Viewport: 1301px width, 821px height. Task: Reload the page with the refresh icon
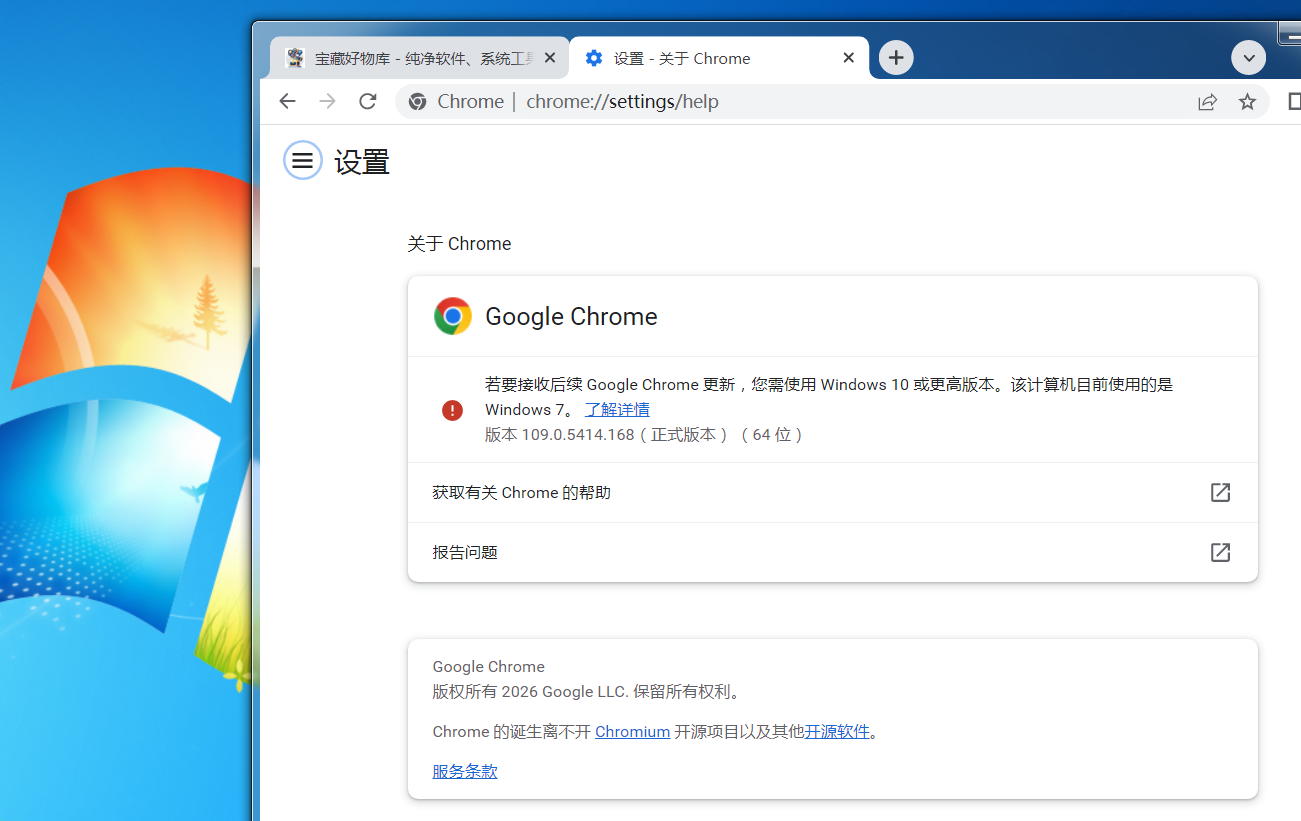click(x=368, y=101)
